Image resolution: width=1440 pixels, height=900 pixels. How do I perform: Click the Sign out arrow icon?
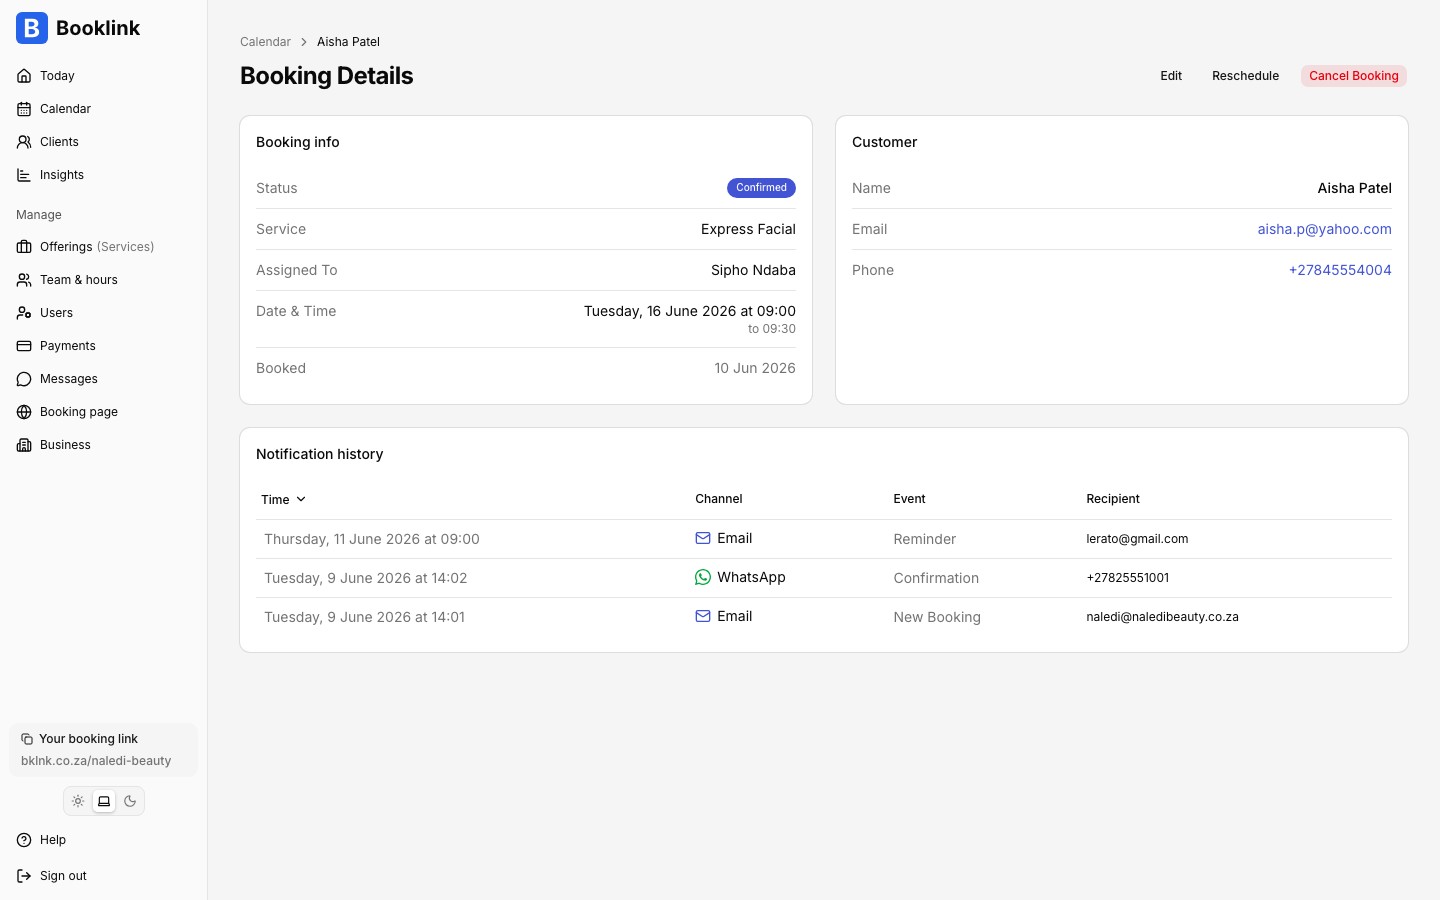click(24, 876)
